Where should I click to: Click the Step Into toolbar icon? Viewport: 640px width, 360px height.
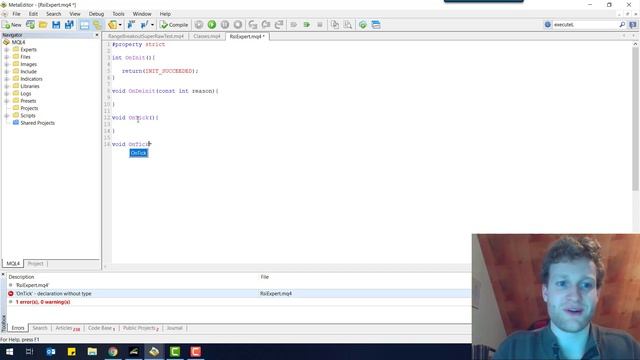[x=253, y=25]
